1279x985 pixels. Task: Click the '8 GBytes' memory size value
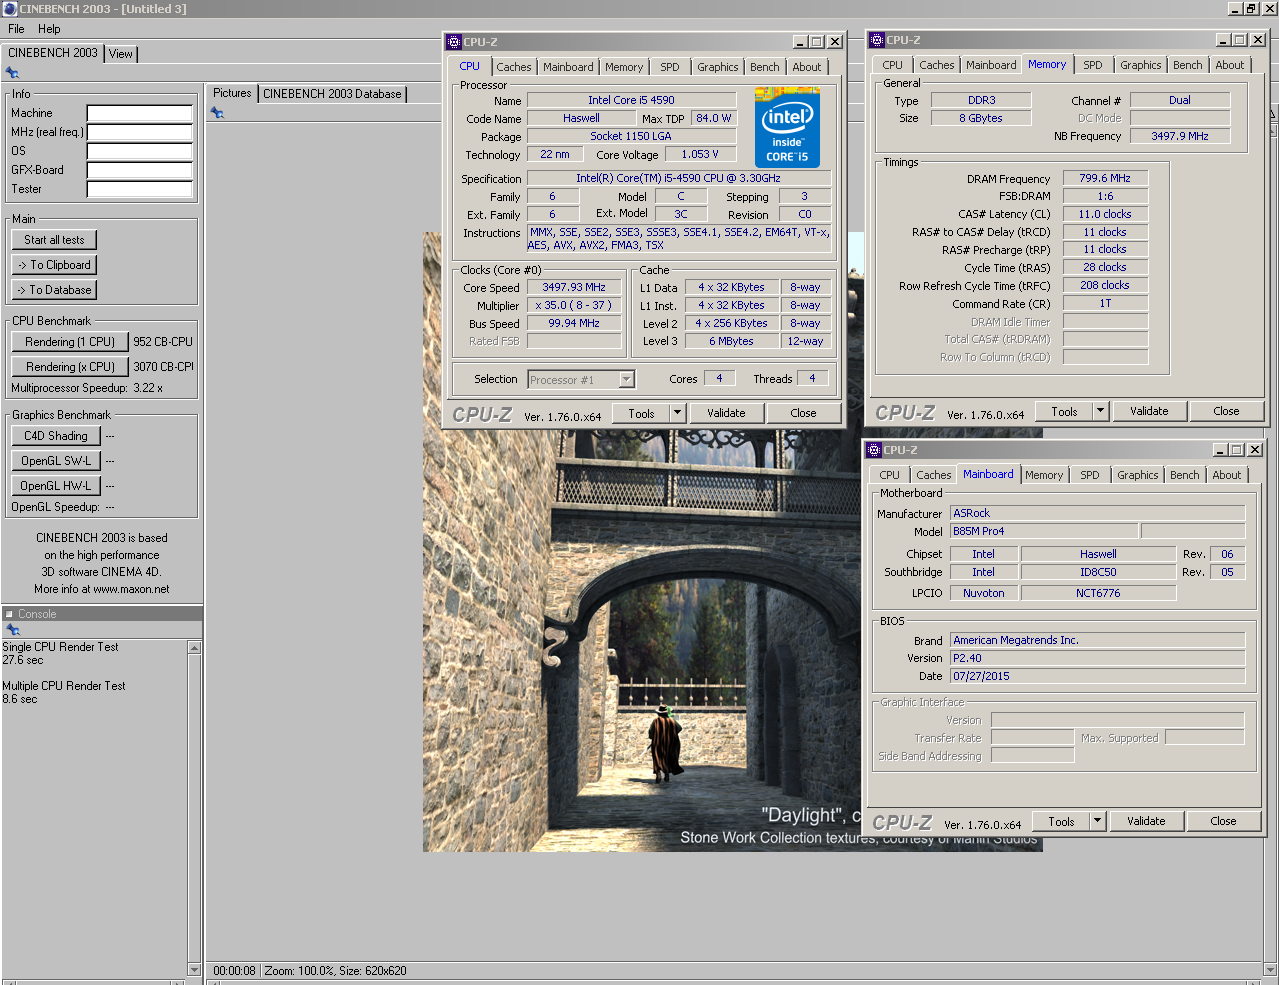(x=981, y=118)
